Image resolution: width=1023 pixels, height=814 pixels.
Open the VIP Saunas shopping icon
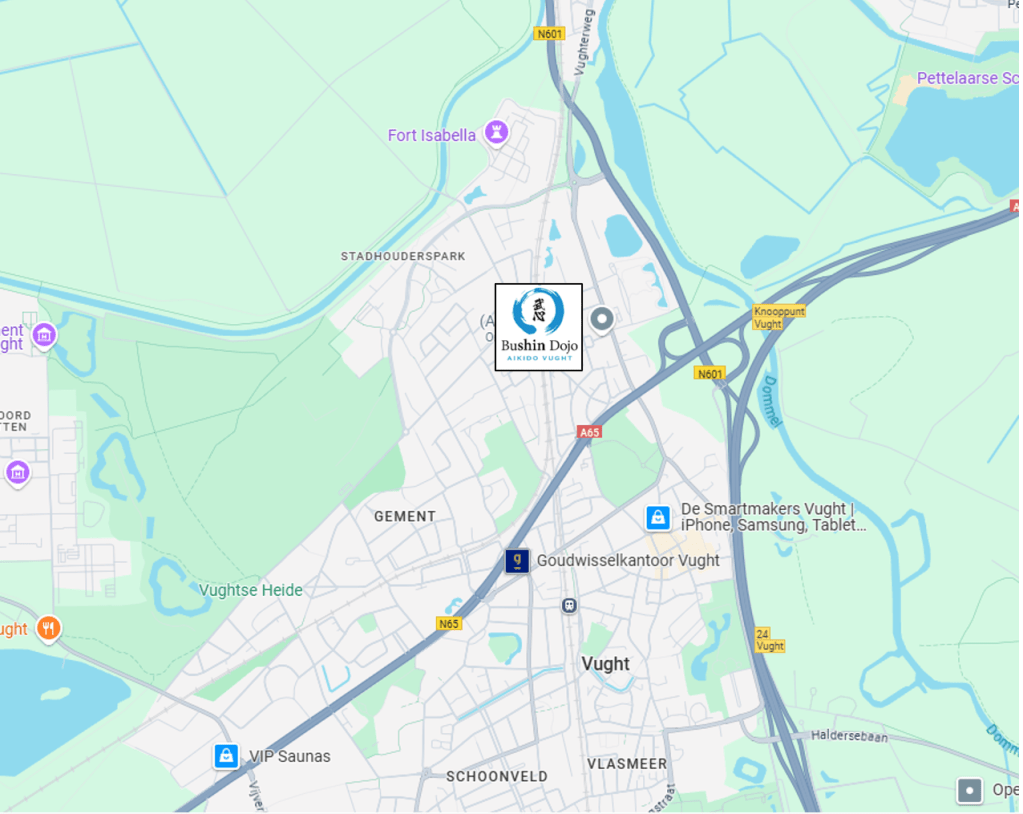coord(226,756)
